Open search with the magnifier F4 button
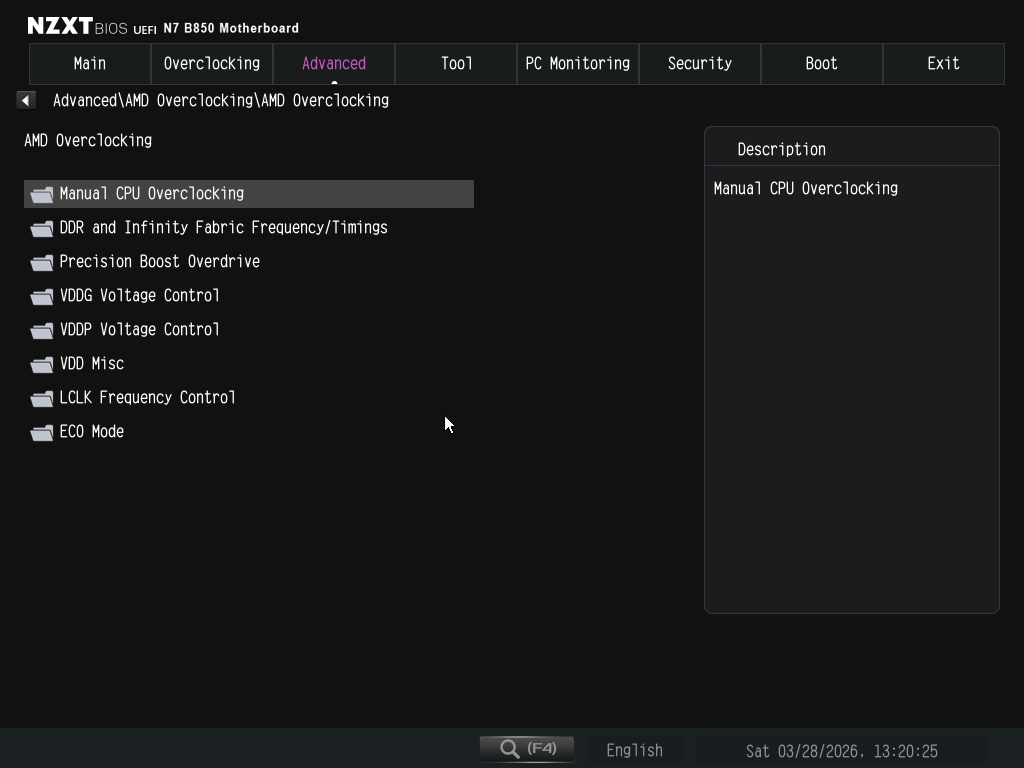The width and height of the screenshot is (1024, 768). click(527, 749)
